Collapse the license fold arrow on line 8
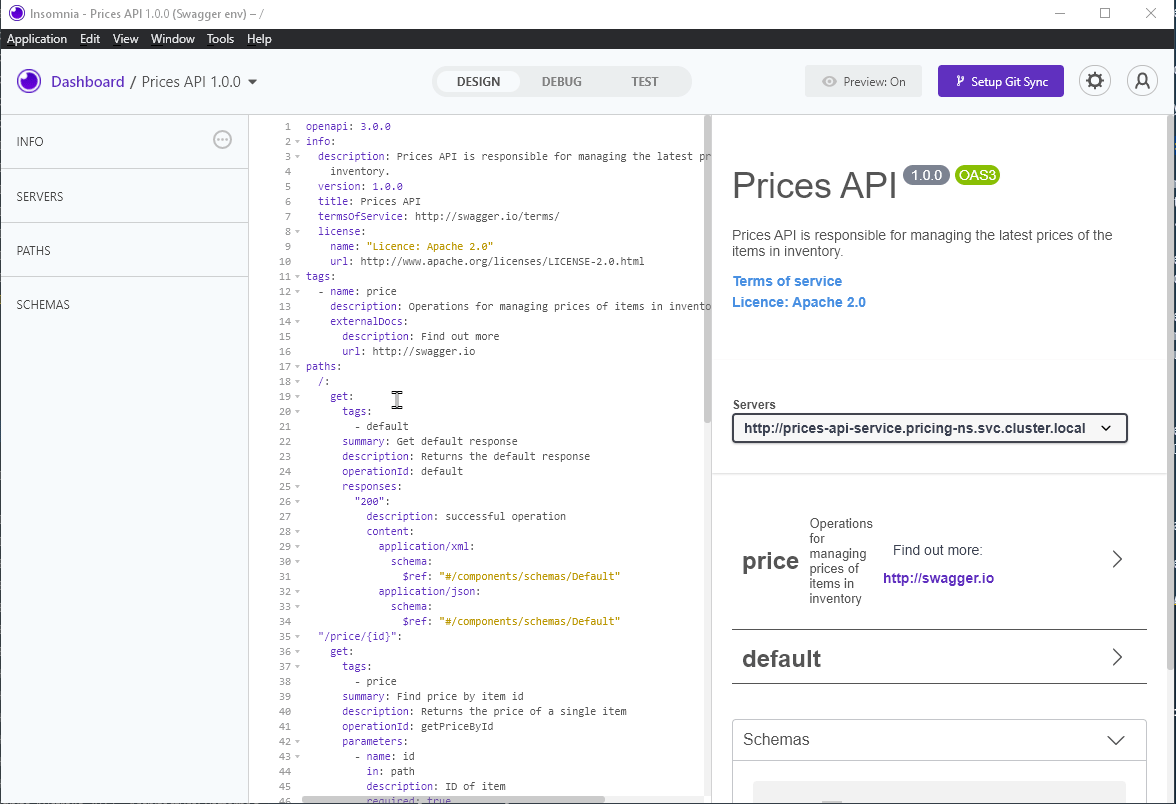1176x804 pixels. point(298,232)
